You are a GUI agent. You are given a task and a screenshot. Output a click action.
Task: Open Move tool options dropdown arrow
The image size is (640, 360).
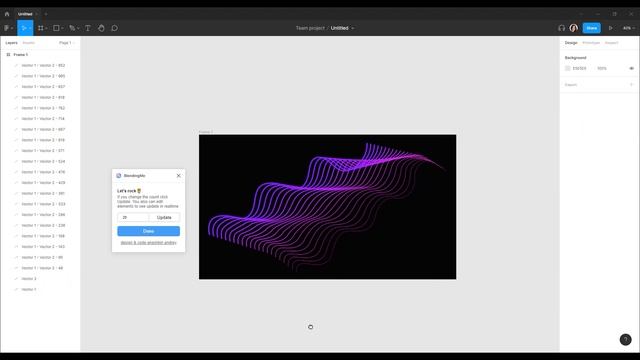click(x=30, y=28)
